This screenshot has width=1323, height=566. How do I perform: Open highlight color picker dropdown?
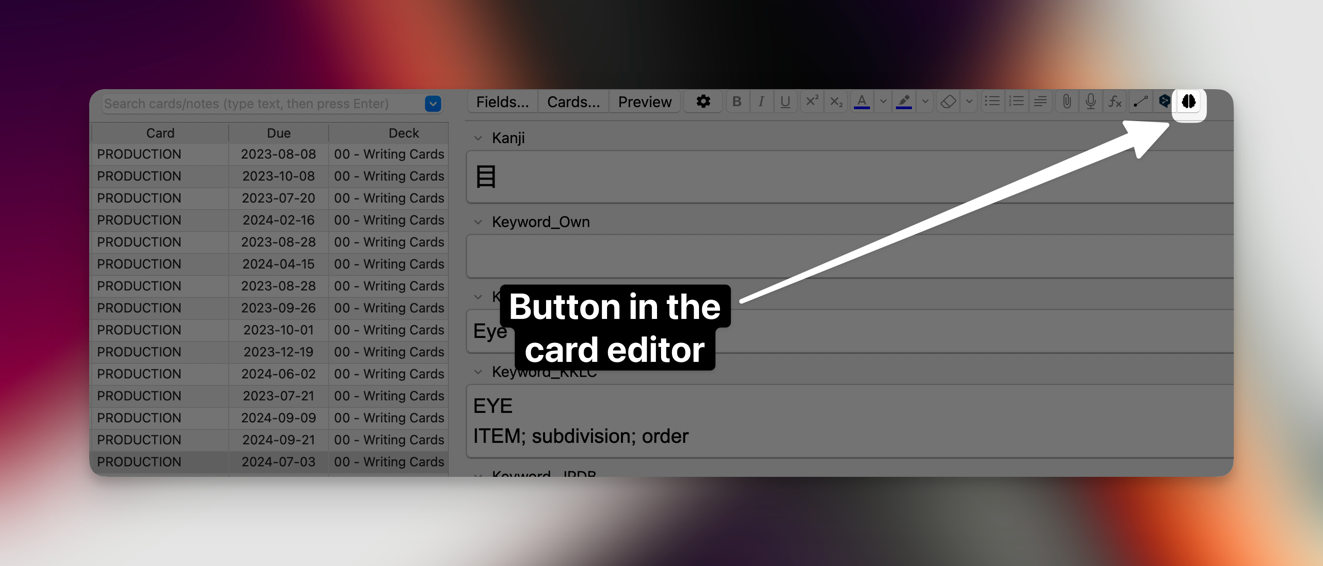pyautogui.click(x=925, y=102)
